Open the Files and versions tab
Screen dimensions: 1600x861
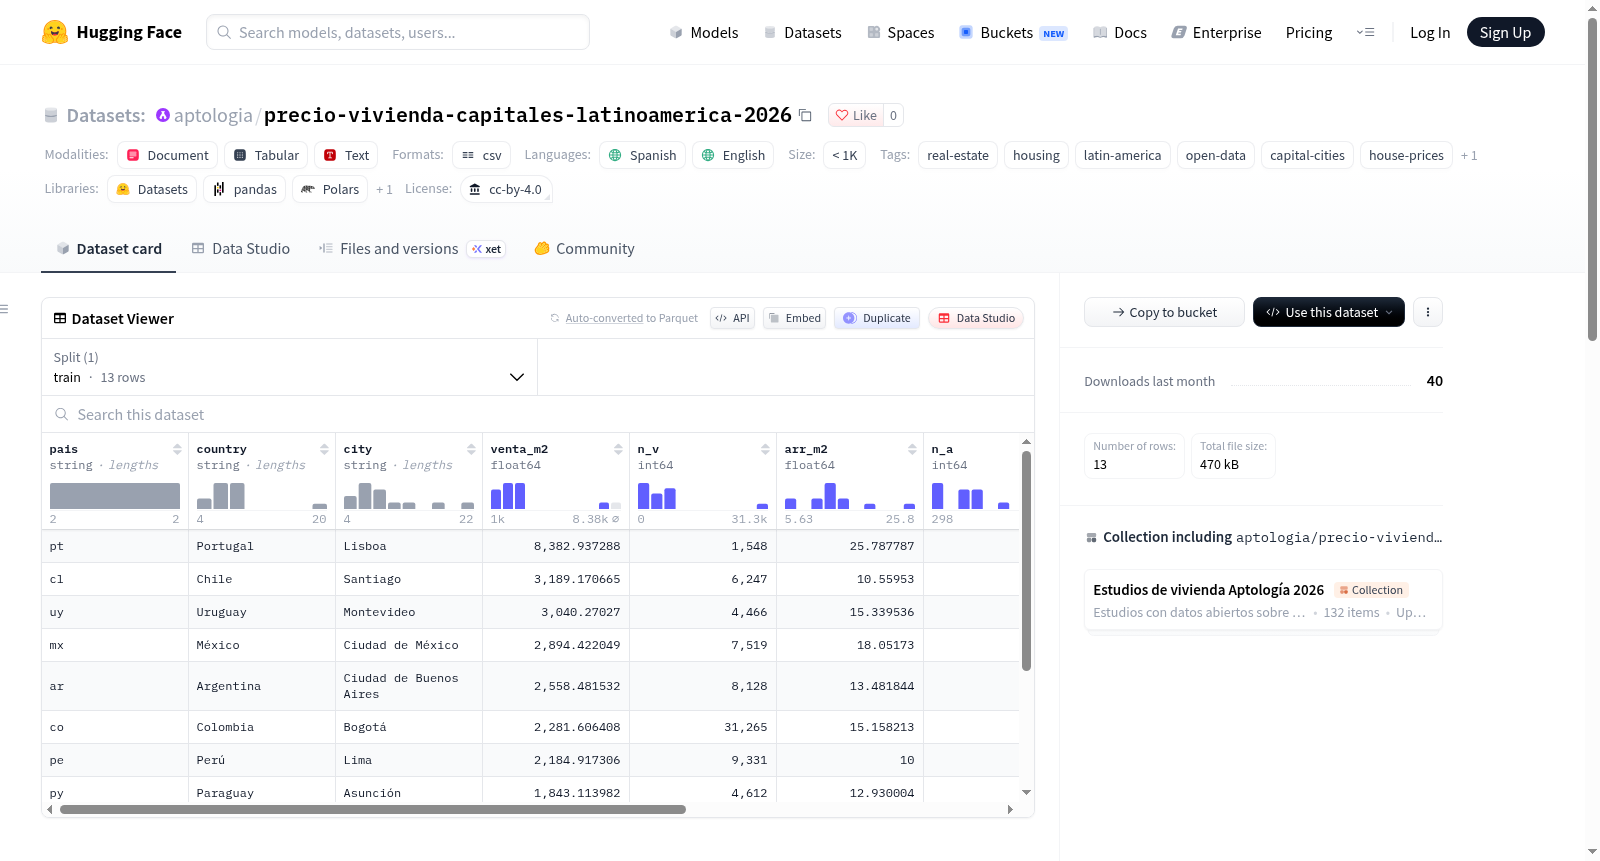(x=412, y=248)
